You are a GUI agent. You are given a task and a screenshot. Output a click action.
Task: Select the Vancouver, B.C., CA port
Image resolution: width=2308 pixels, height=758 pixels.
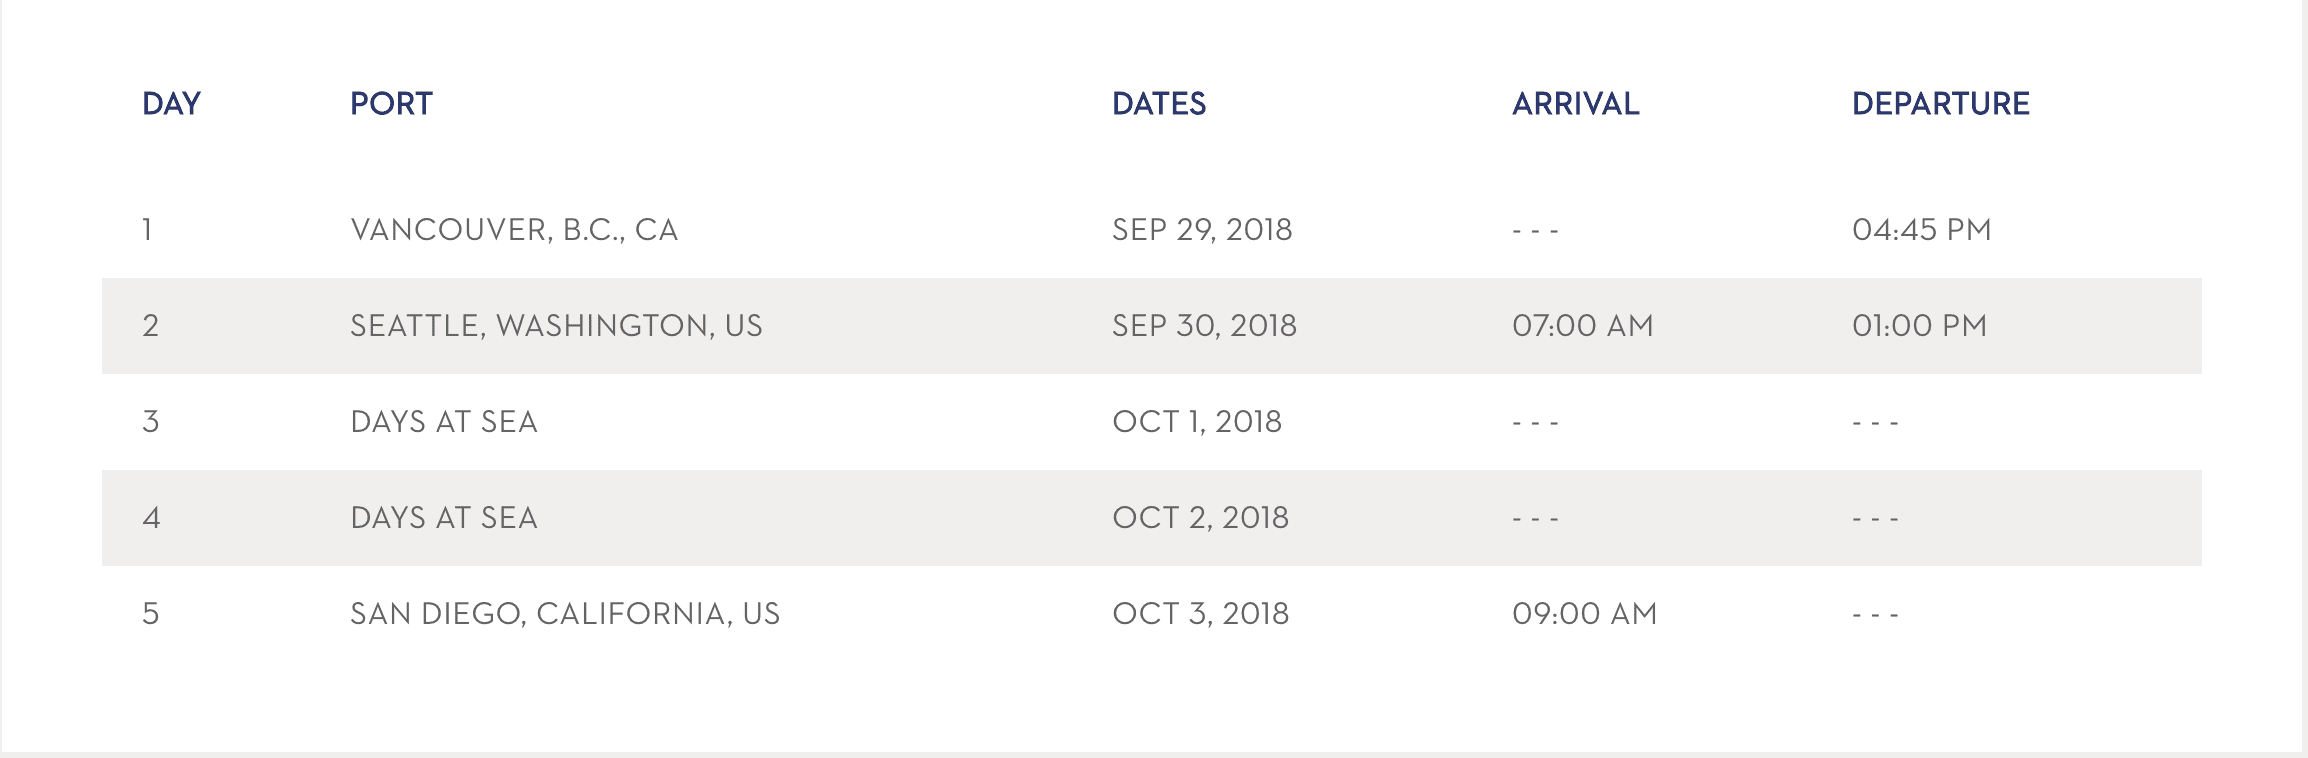point(514,230)
